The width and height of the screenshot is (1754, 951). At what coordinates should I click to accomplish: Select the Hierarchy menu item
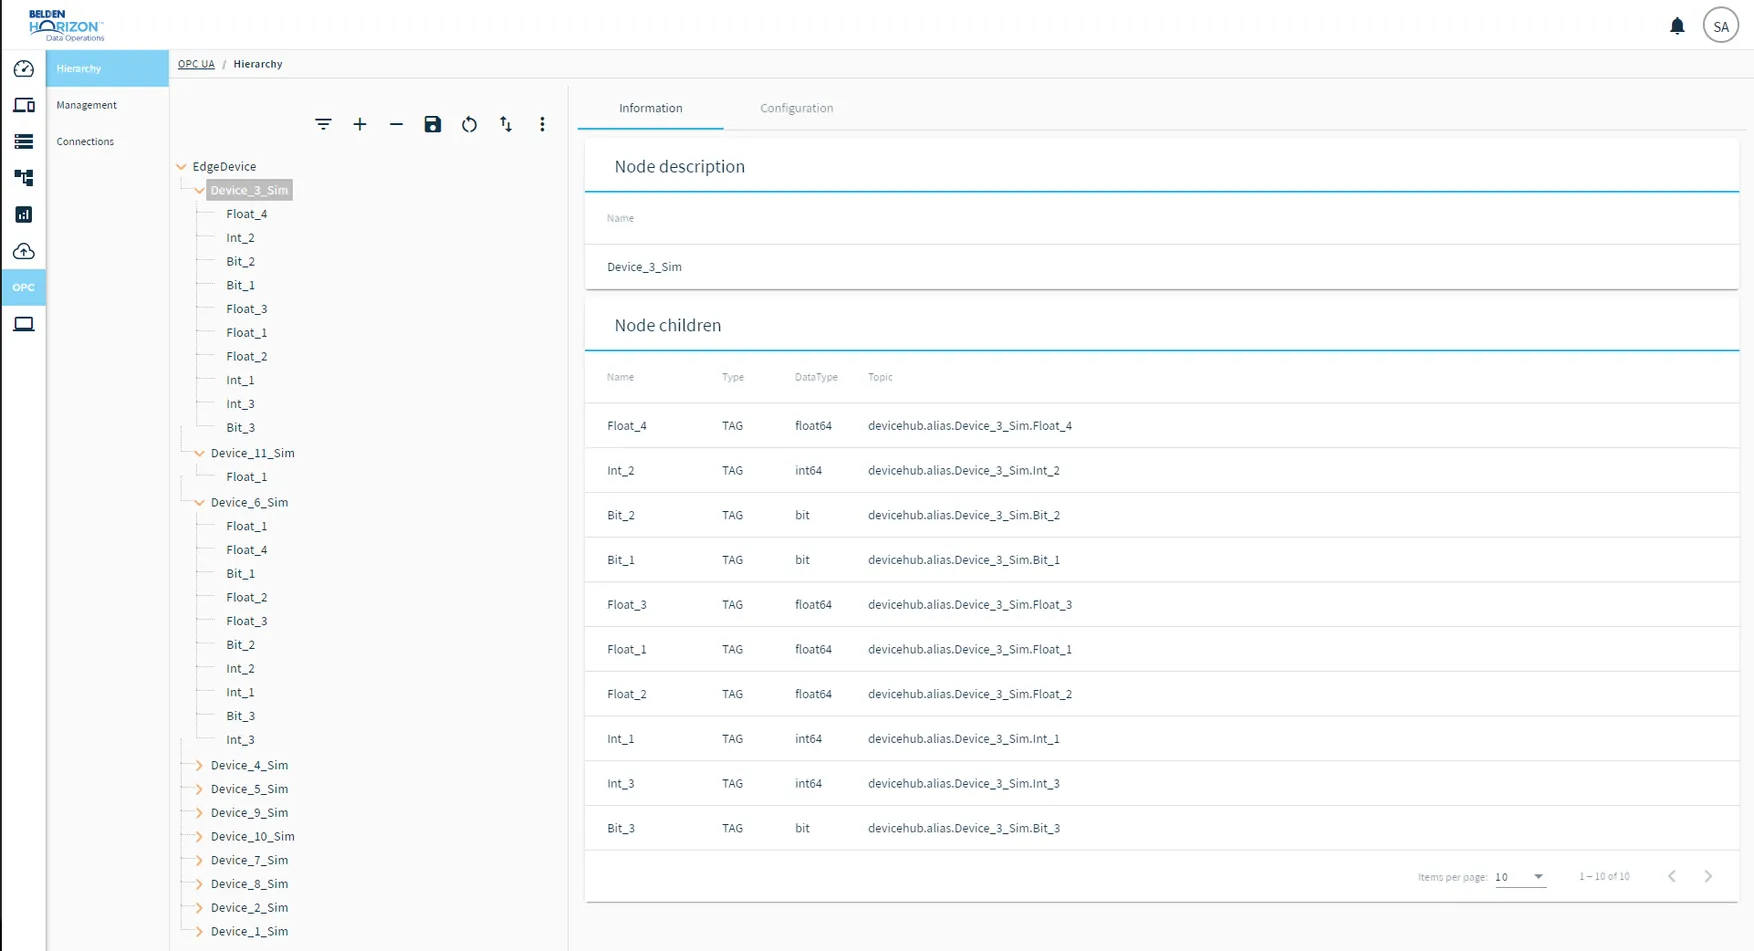[x=107, y=69]
